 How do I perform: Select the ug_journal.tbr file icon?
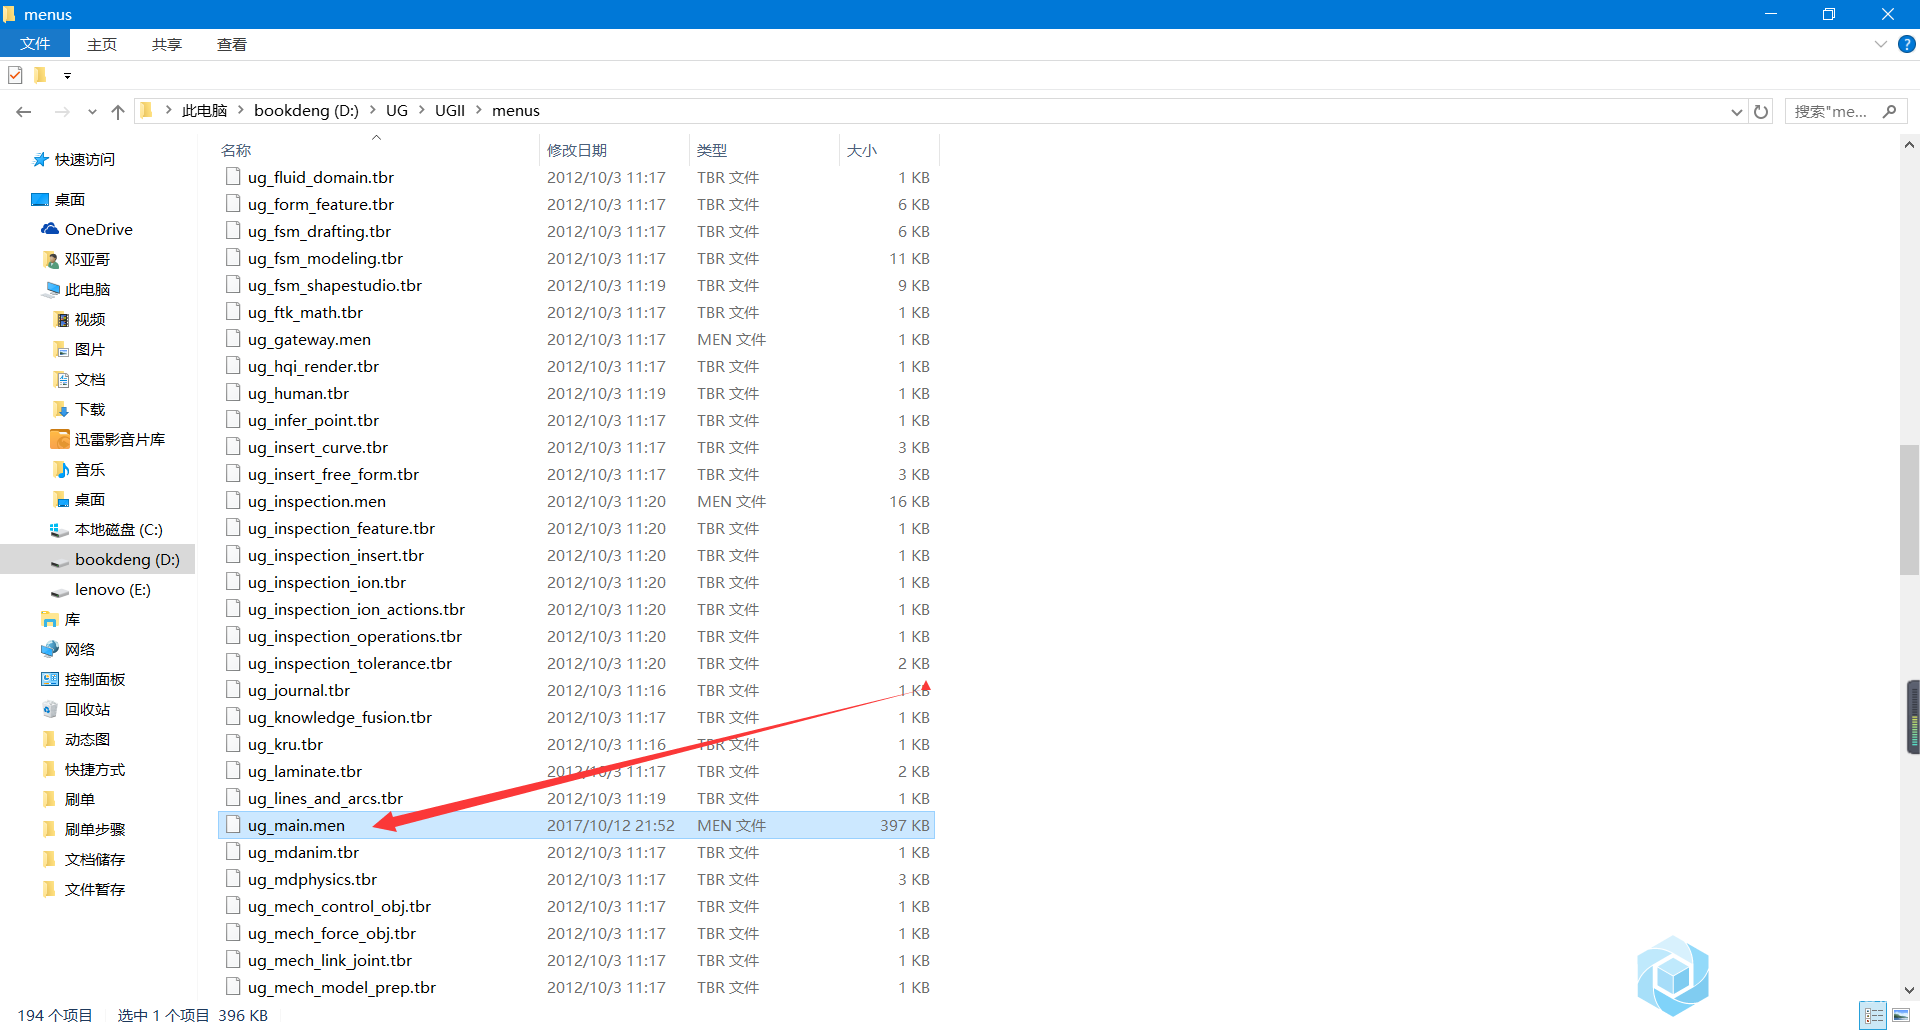click(x=233, y=690)
